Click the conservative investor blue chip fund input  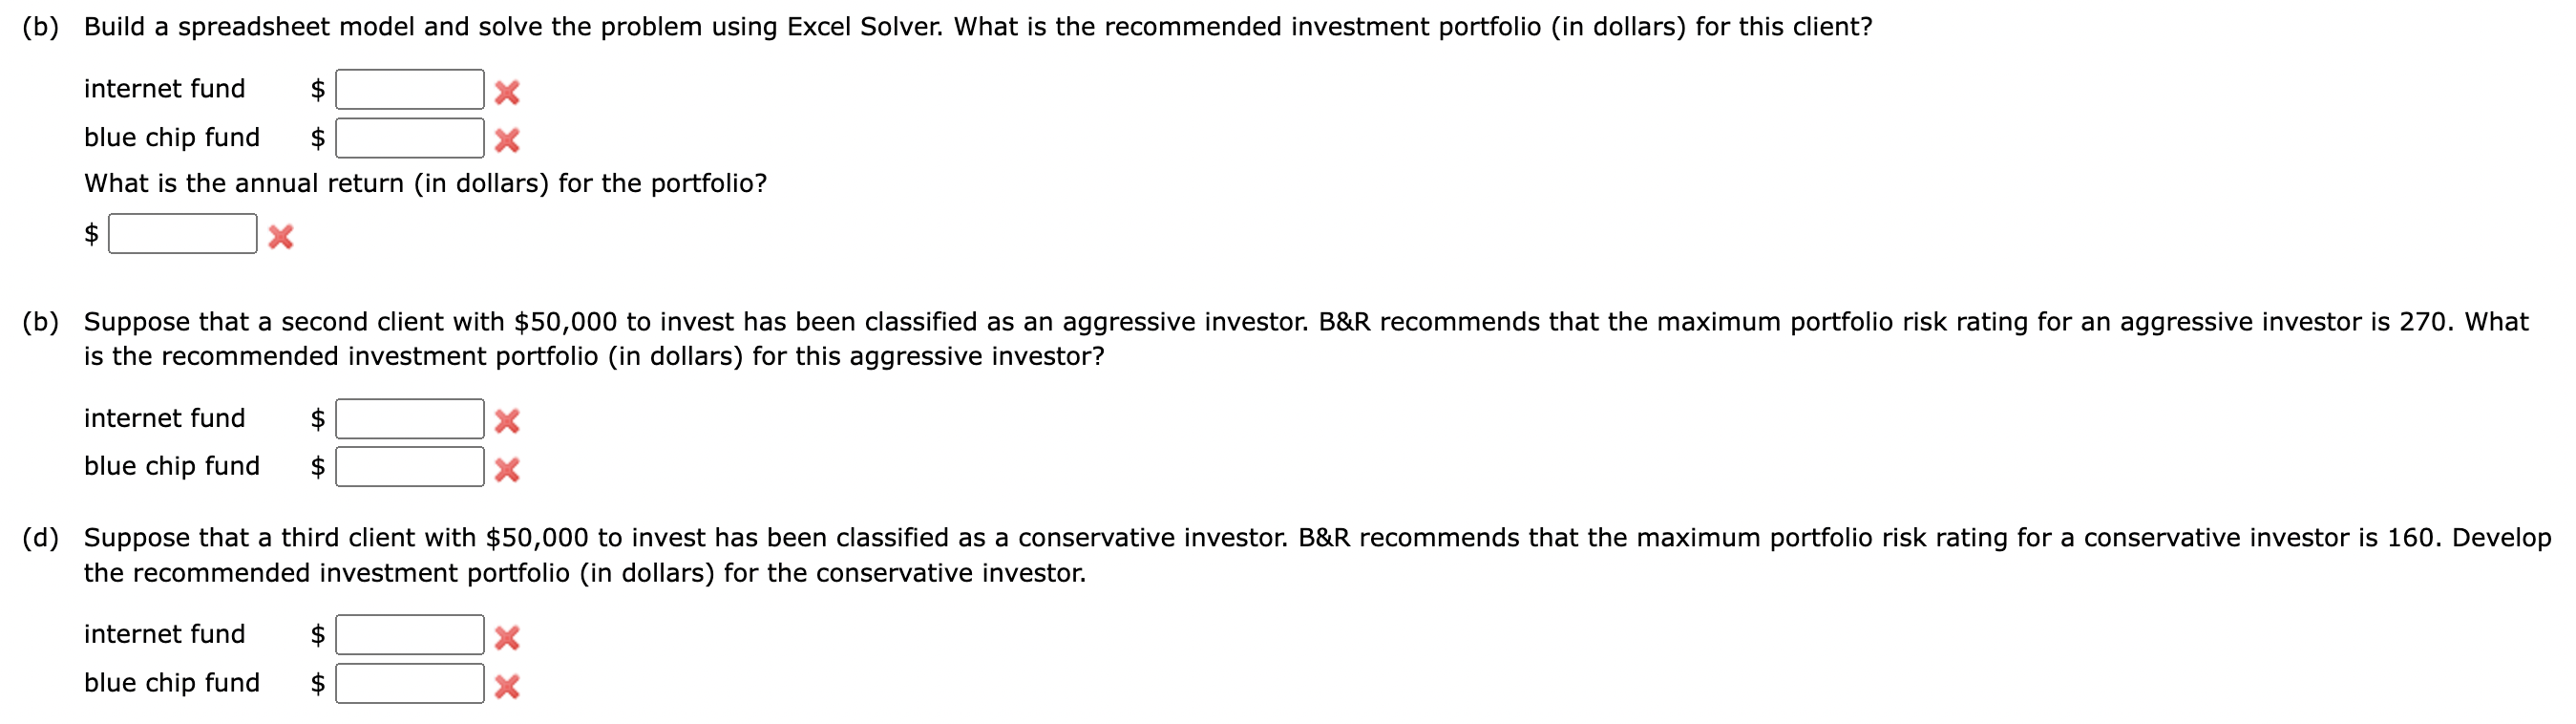[x=410, y=683]
